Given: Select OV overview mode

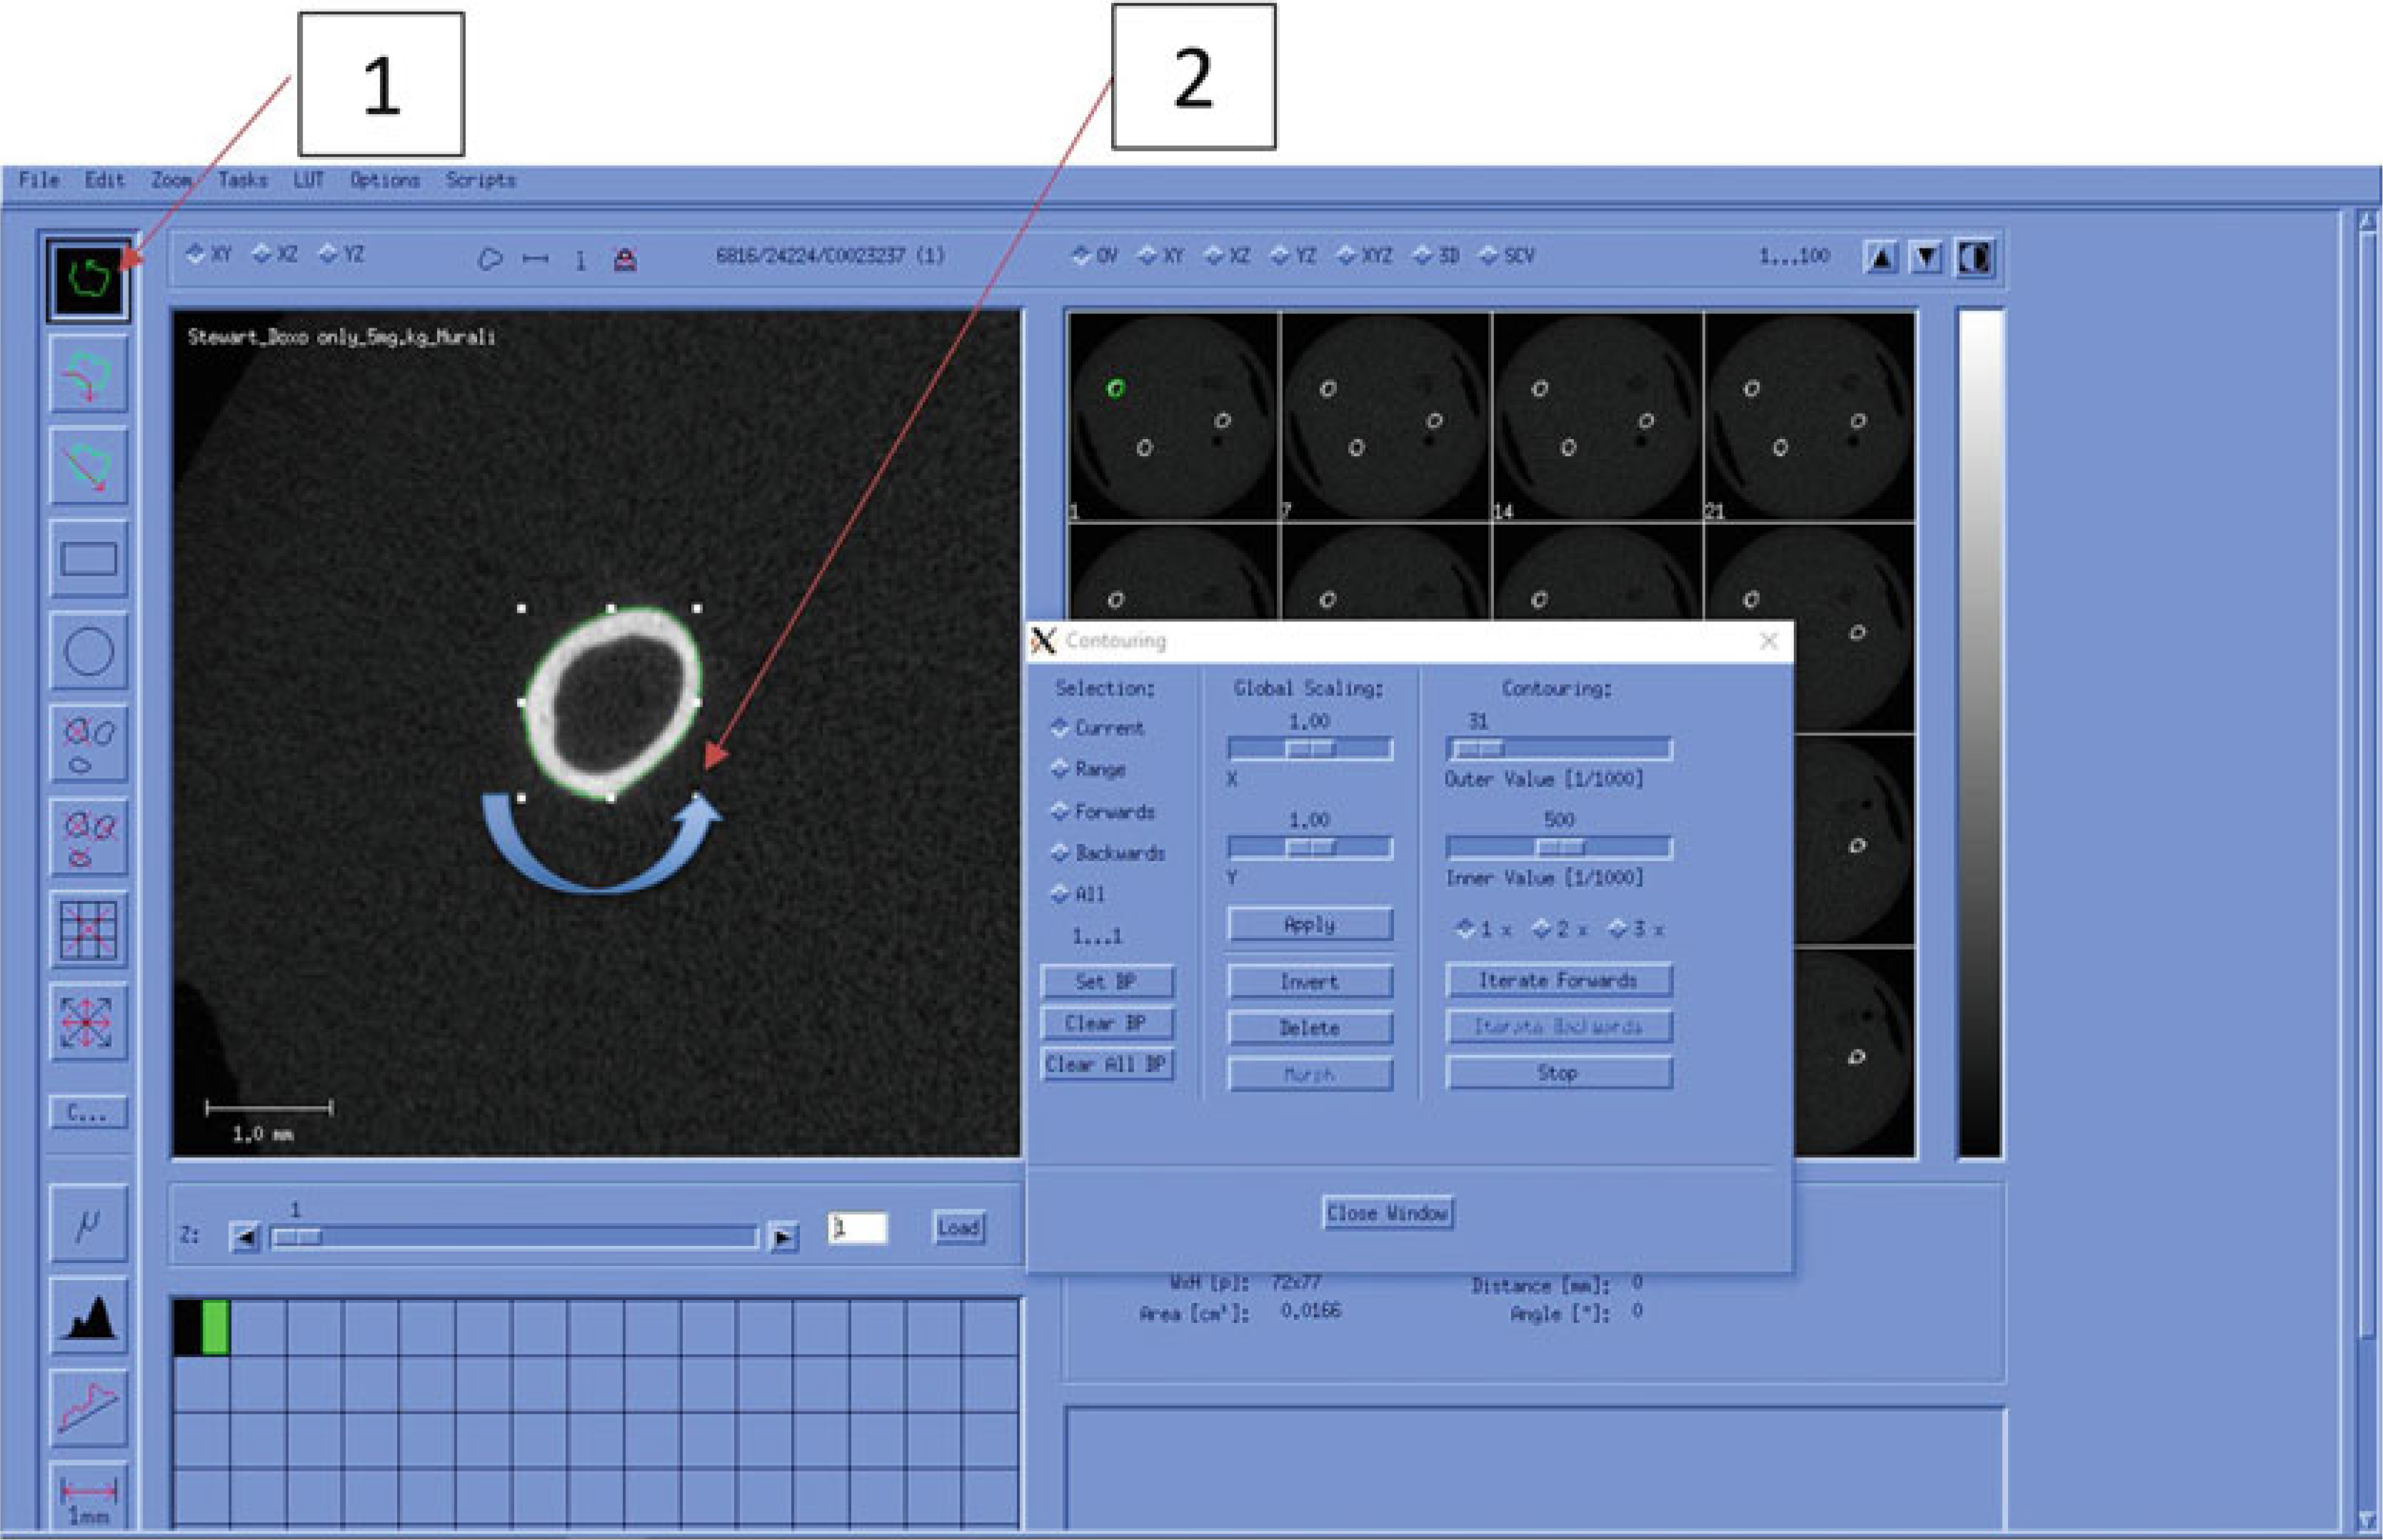Looking at the screenshot, I should click(x=1095, y=255).
